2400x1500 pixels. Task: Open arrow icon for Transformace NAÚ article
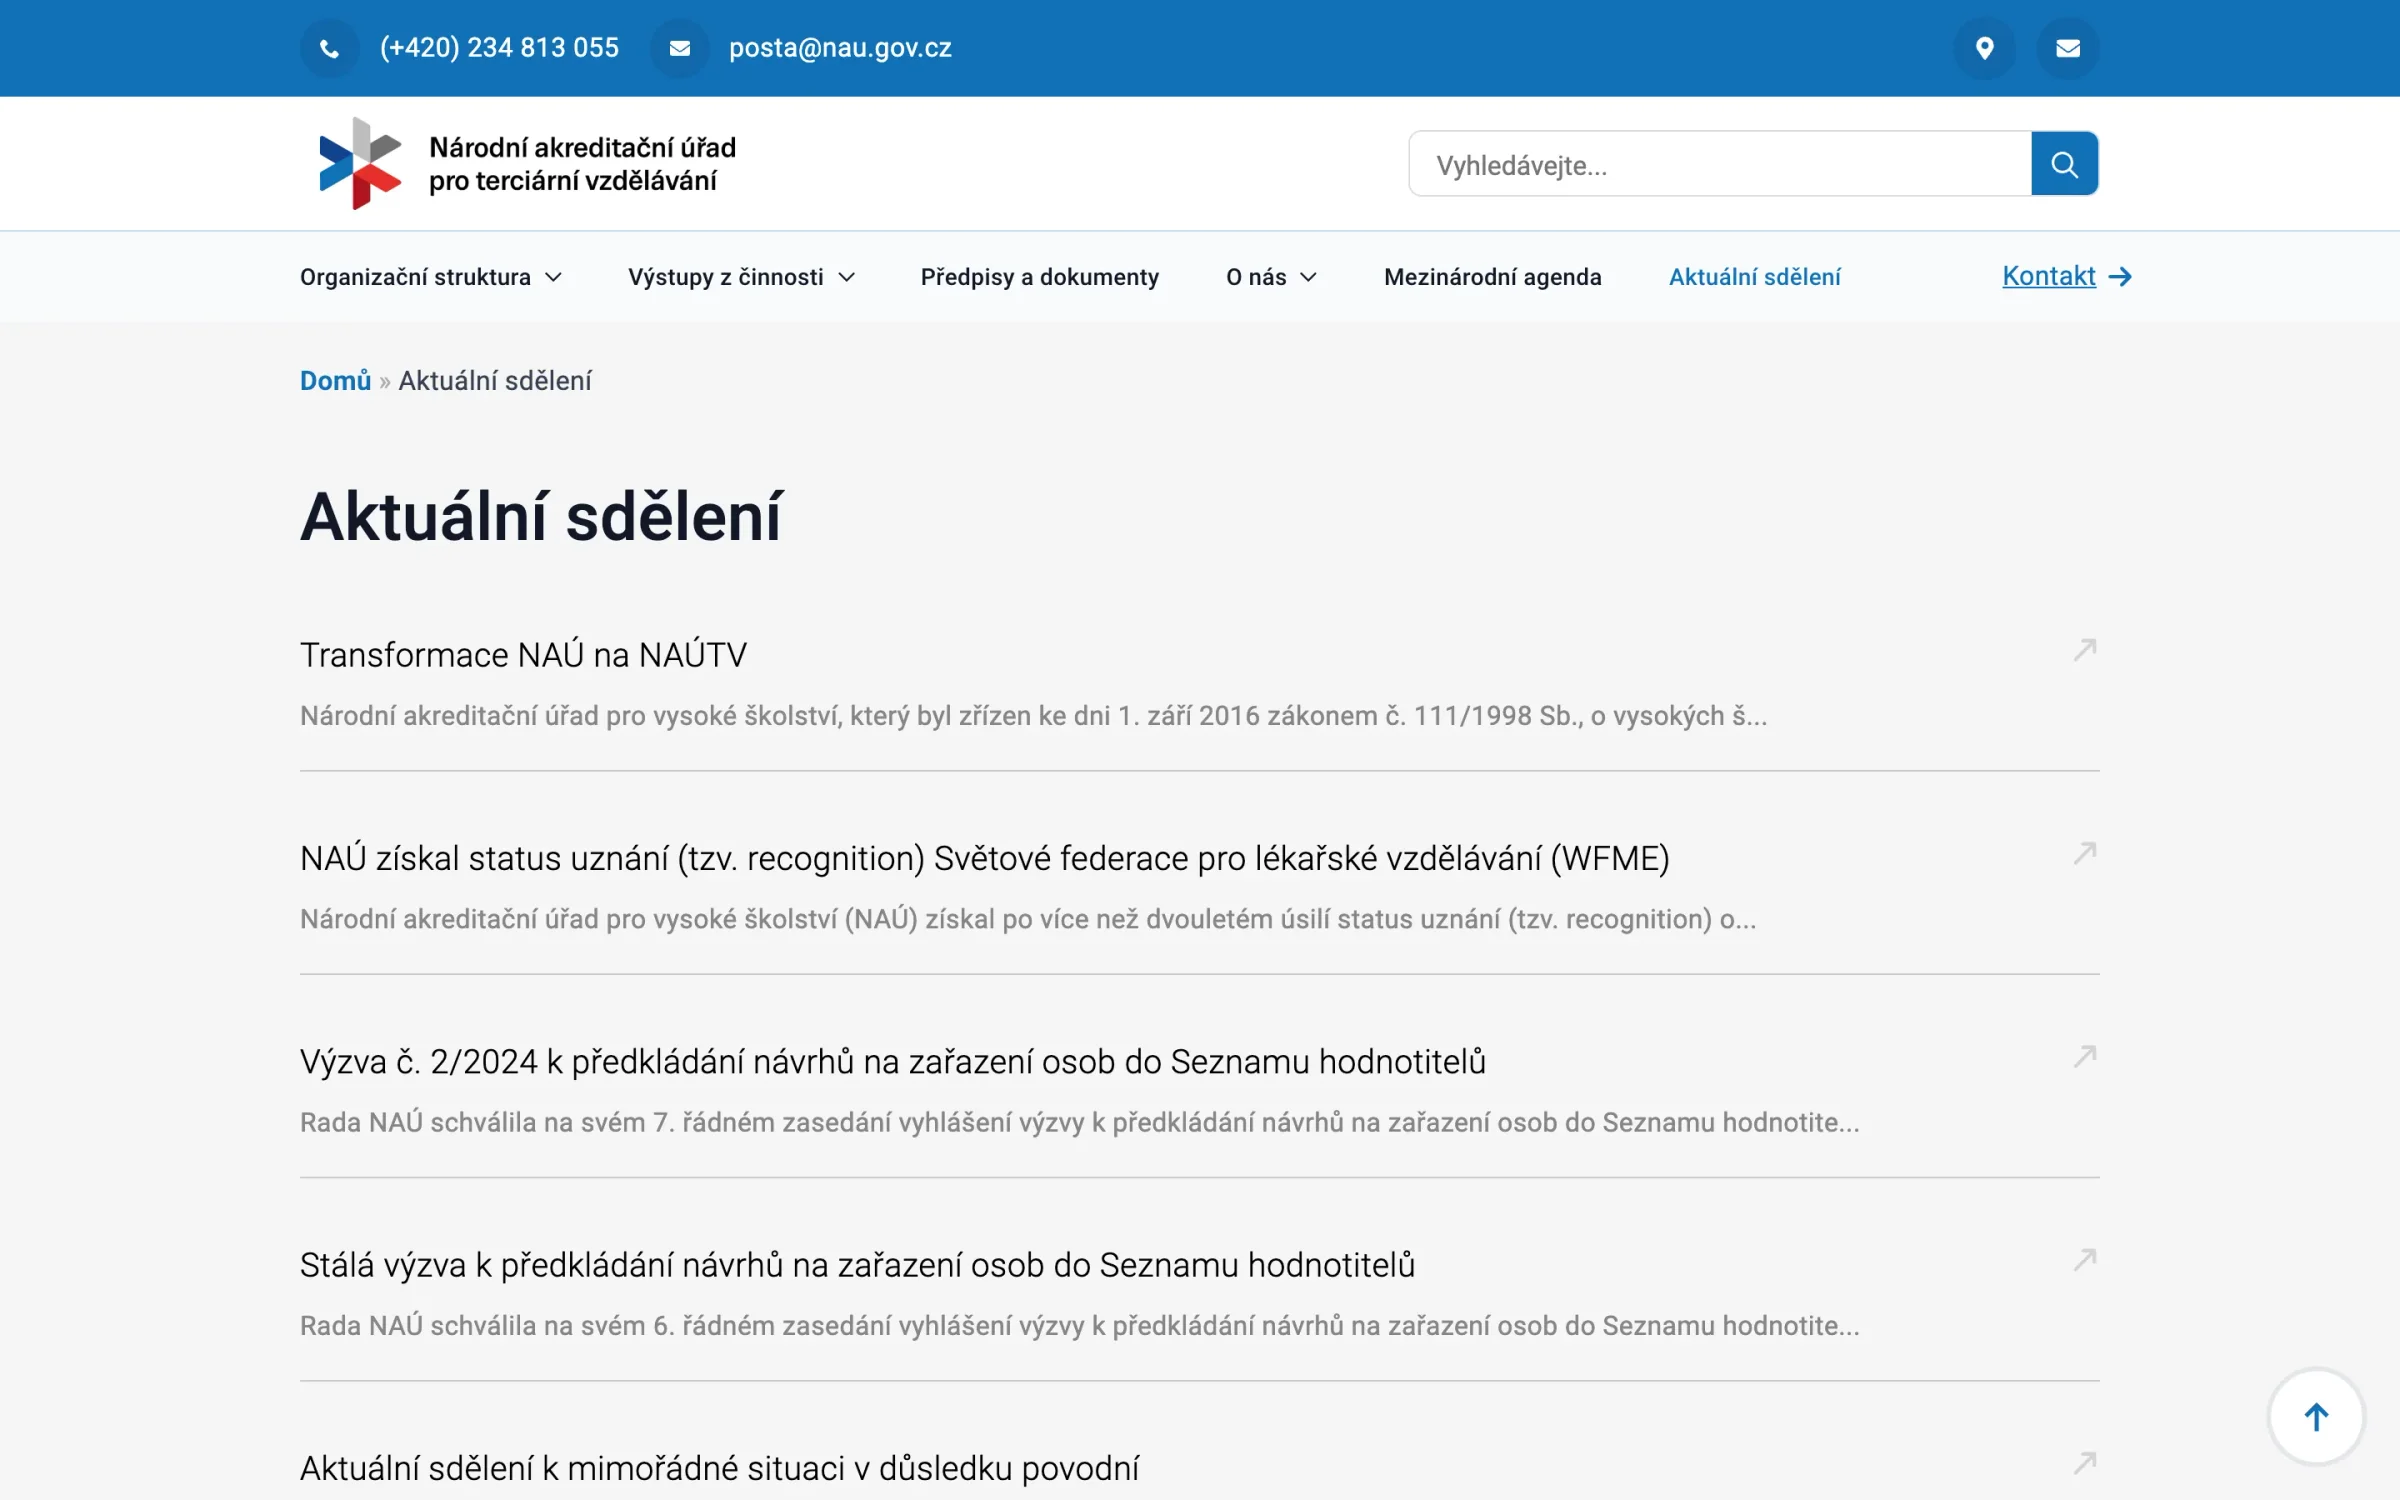(x=2085, y=650)
